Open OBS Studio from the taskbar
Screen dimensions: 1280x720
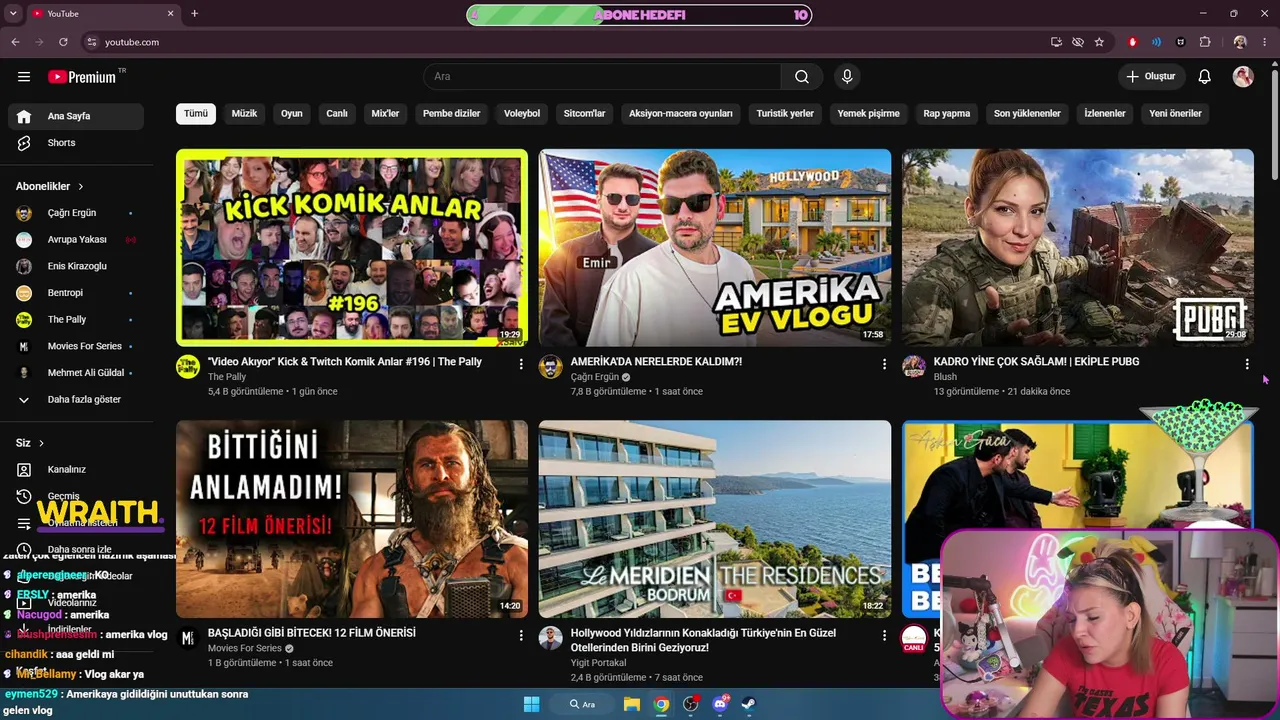[690, 704]
